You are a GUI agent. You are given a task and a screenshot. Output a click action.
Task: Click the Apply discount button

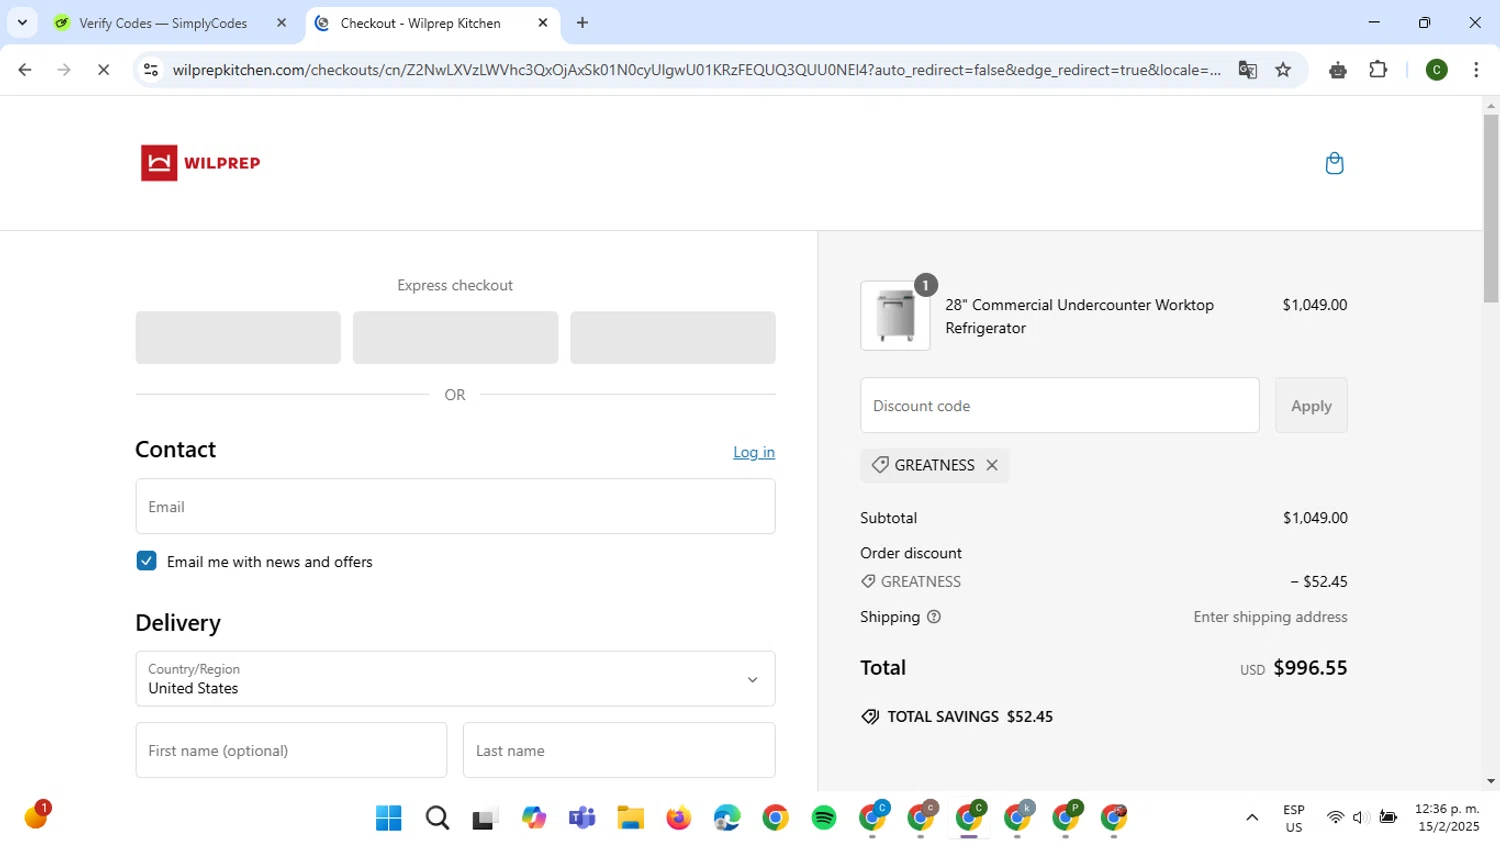(1311, 405)
